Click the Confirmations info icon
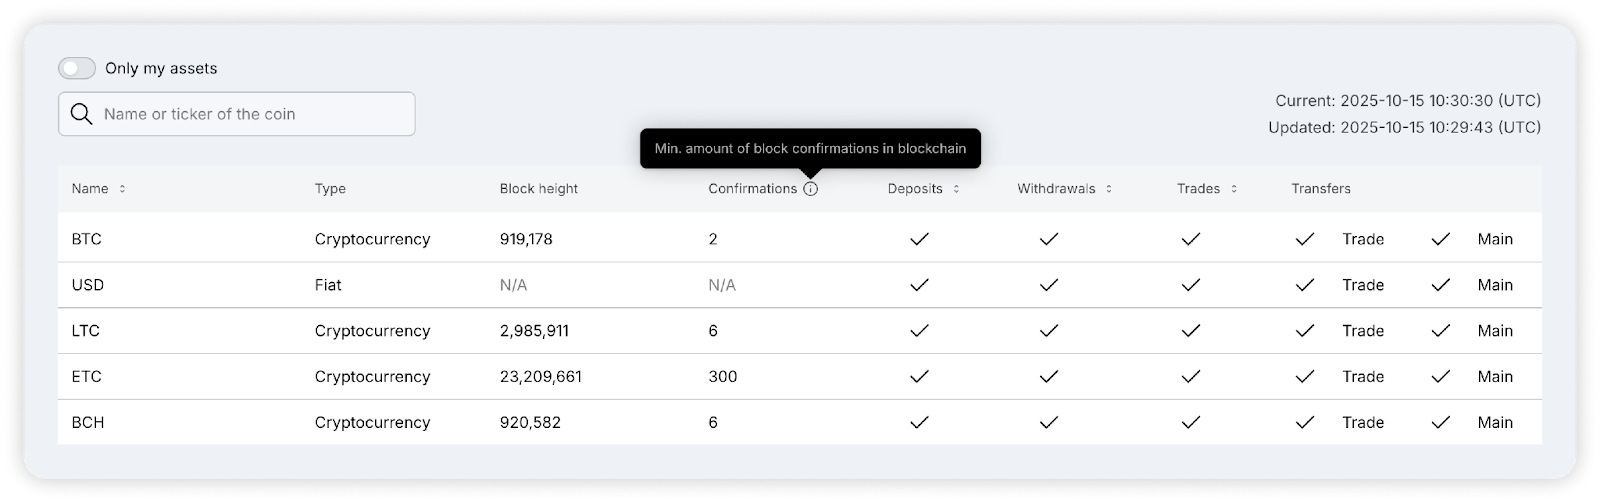 point(810,189)
